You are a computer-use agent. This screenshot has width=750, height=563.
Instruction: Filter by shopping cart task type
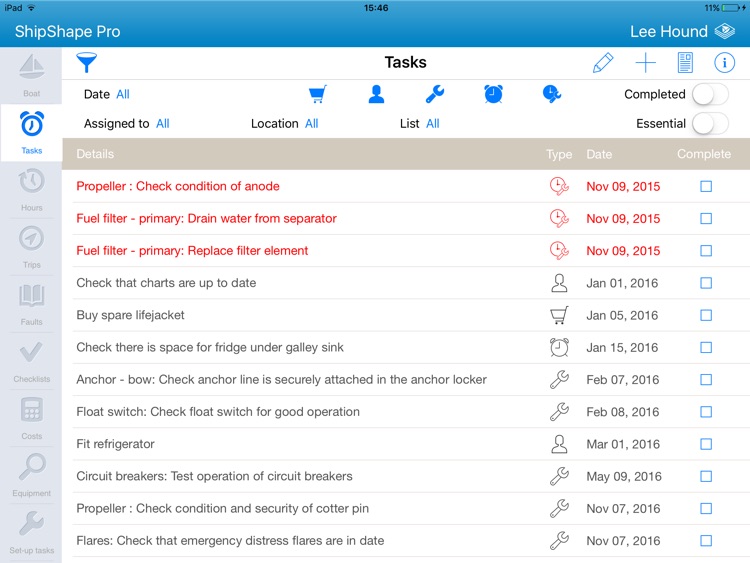(x=318, y=94)
